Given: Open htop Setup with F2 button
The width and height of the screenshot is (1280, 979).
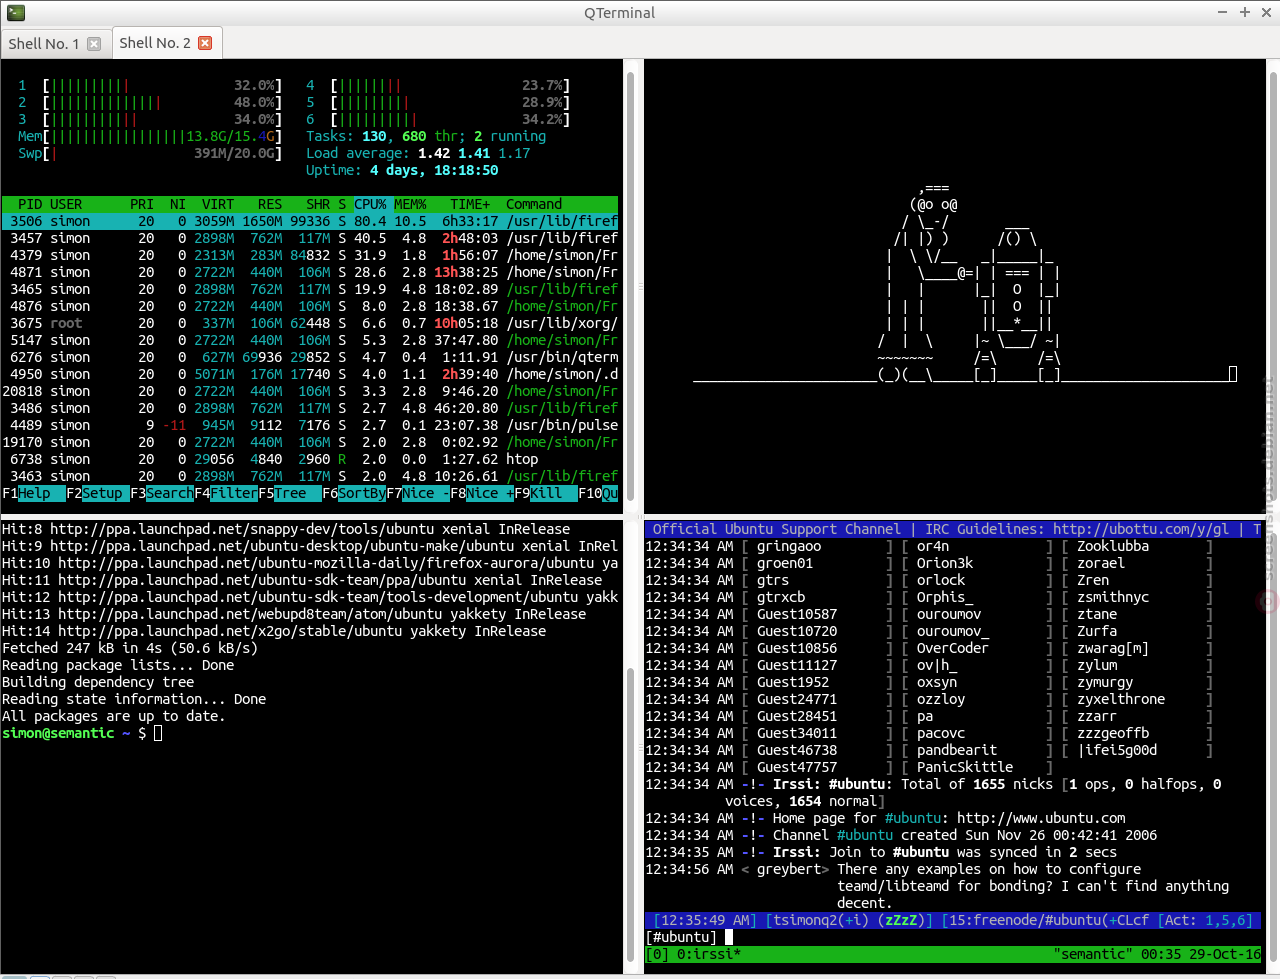Looking at the screenshot, I should [98, 493].
